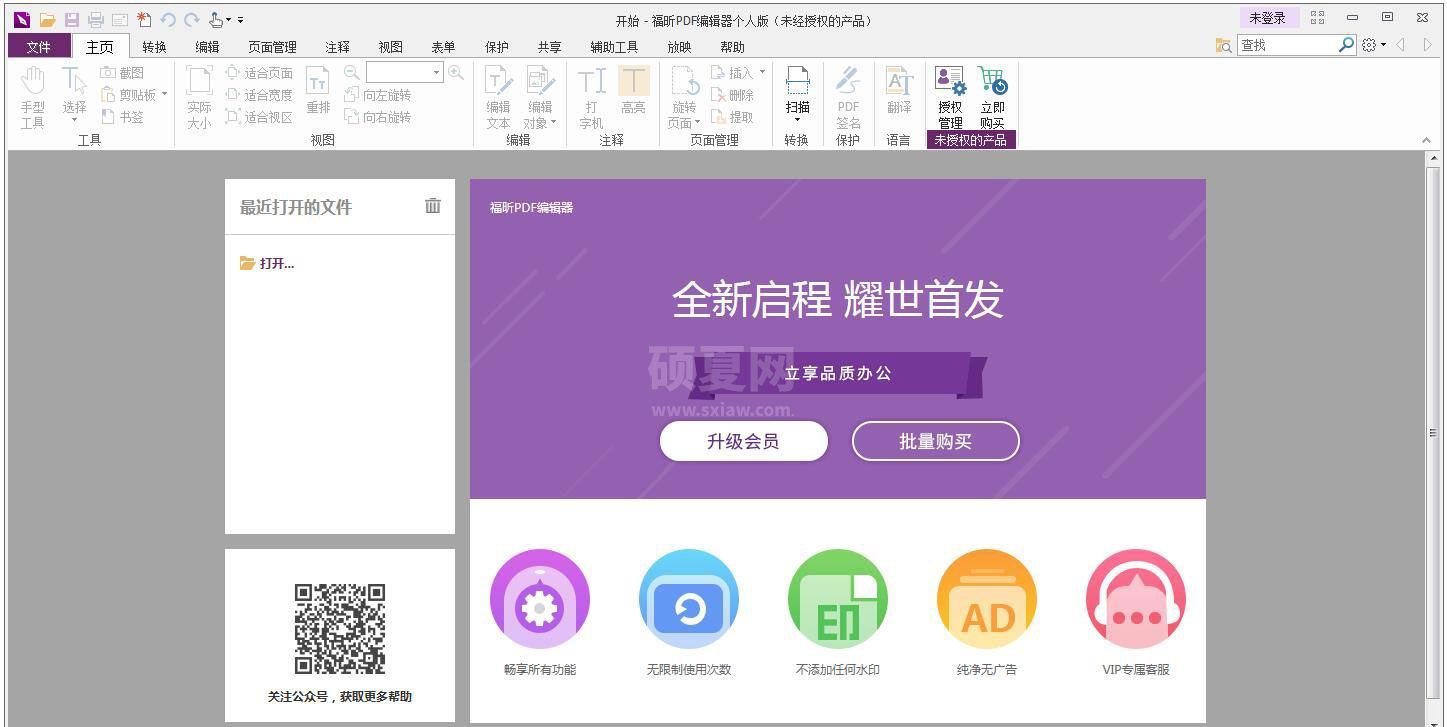The height and width of the screenshot is (727, 1447).
Task: Click the advanced search folder icon
Action: pyautogui.click(x=1223, y=45)
